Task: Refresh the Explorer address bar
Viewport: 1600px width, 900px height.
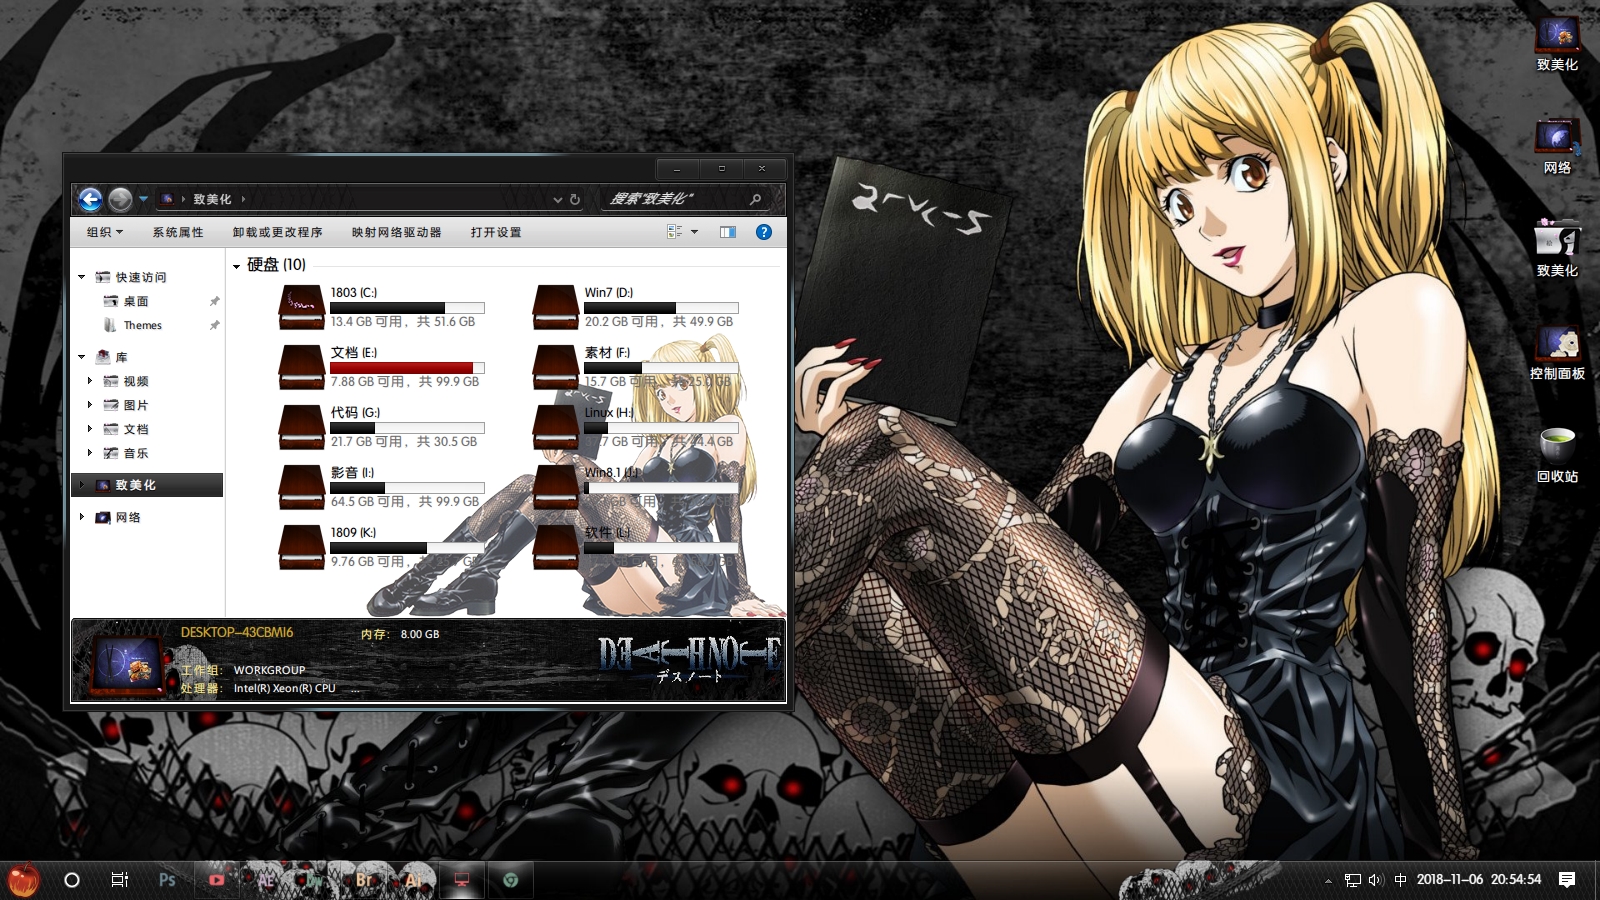Action: pyautogui.click(x=575, y=199)
